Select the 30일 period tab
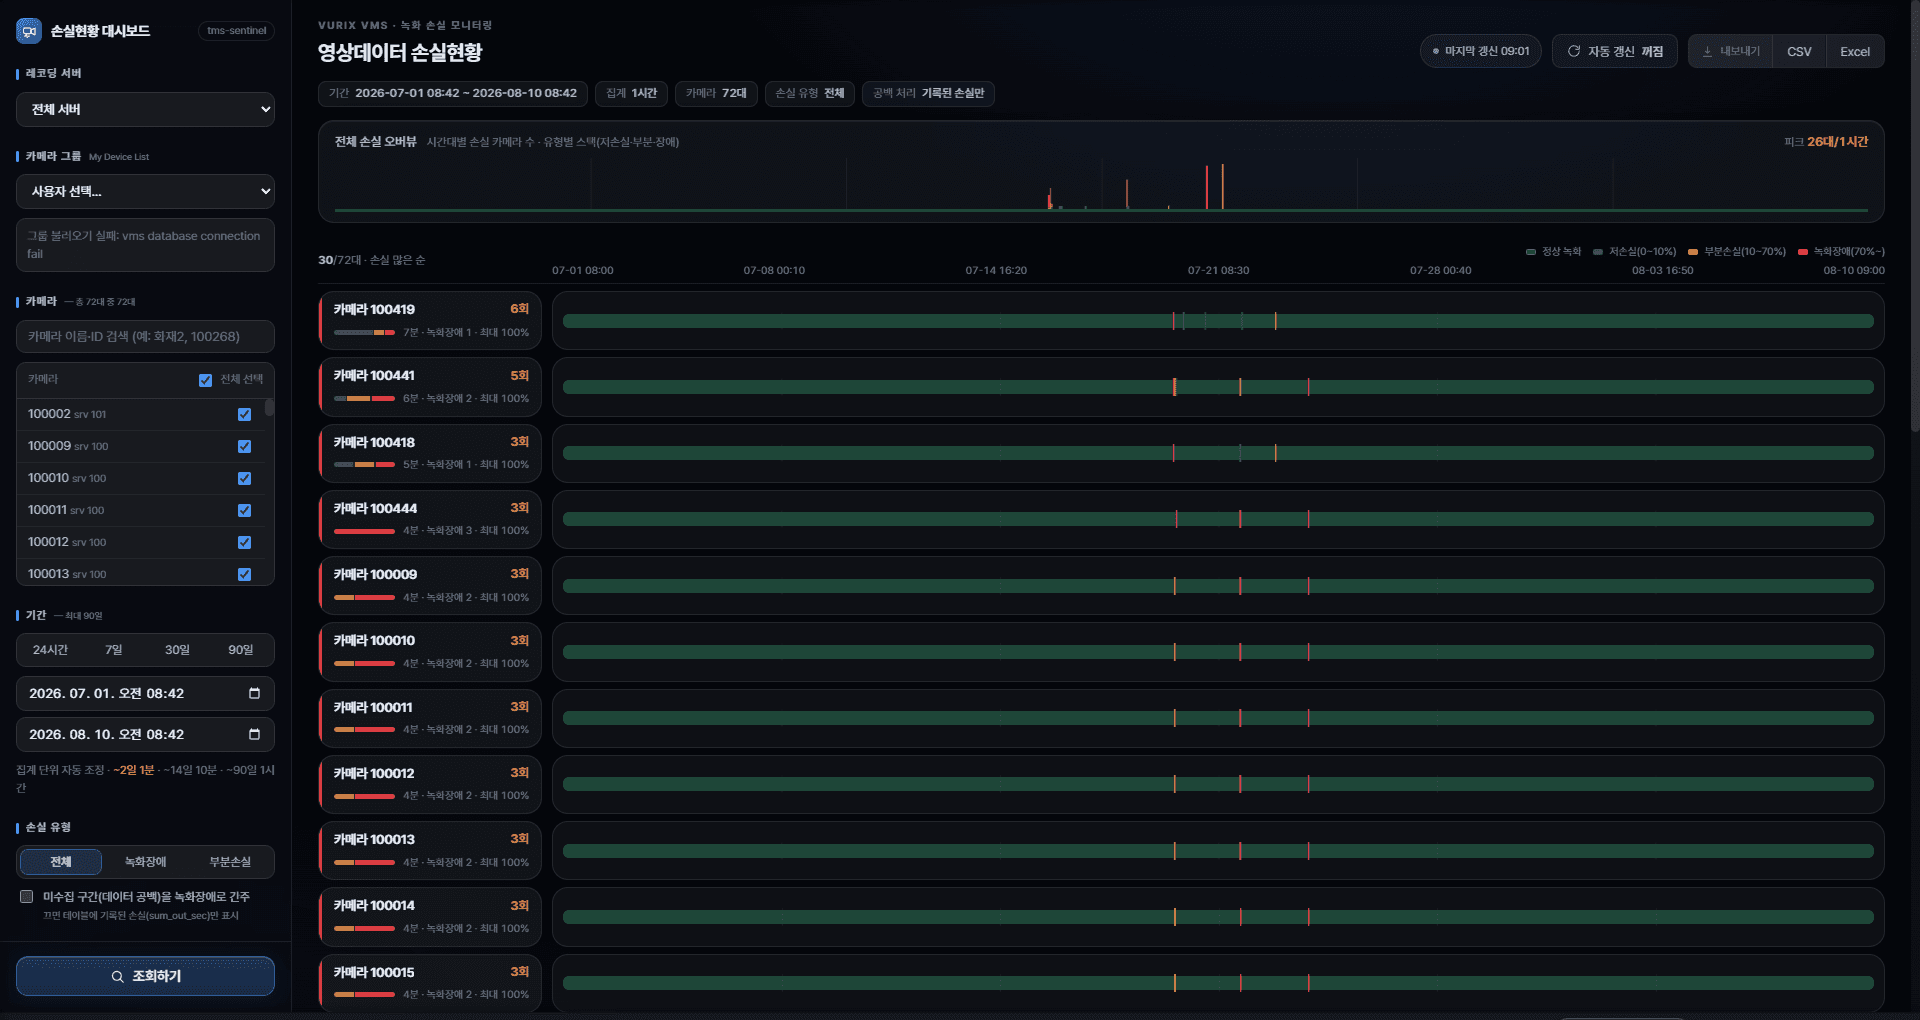Viewport: 1920px width, 1020px height. (x=177, y=650)
